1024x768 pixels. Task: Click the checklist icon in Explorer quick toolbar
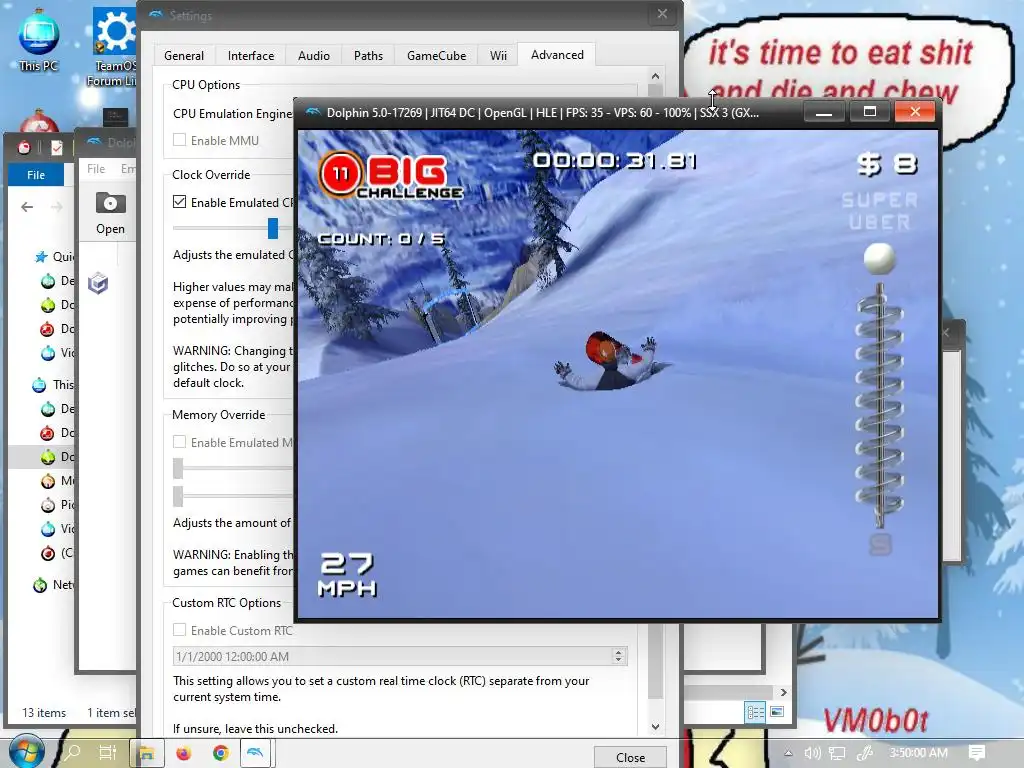point(57,148)
